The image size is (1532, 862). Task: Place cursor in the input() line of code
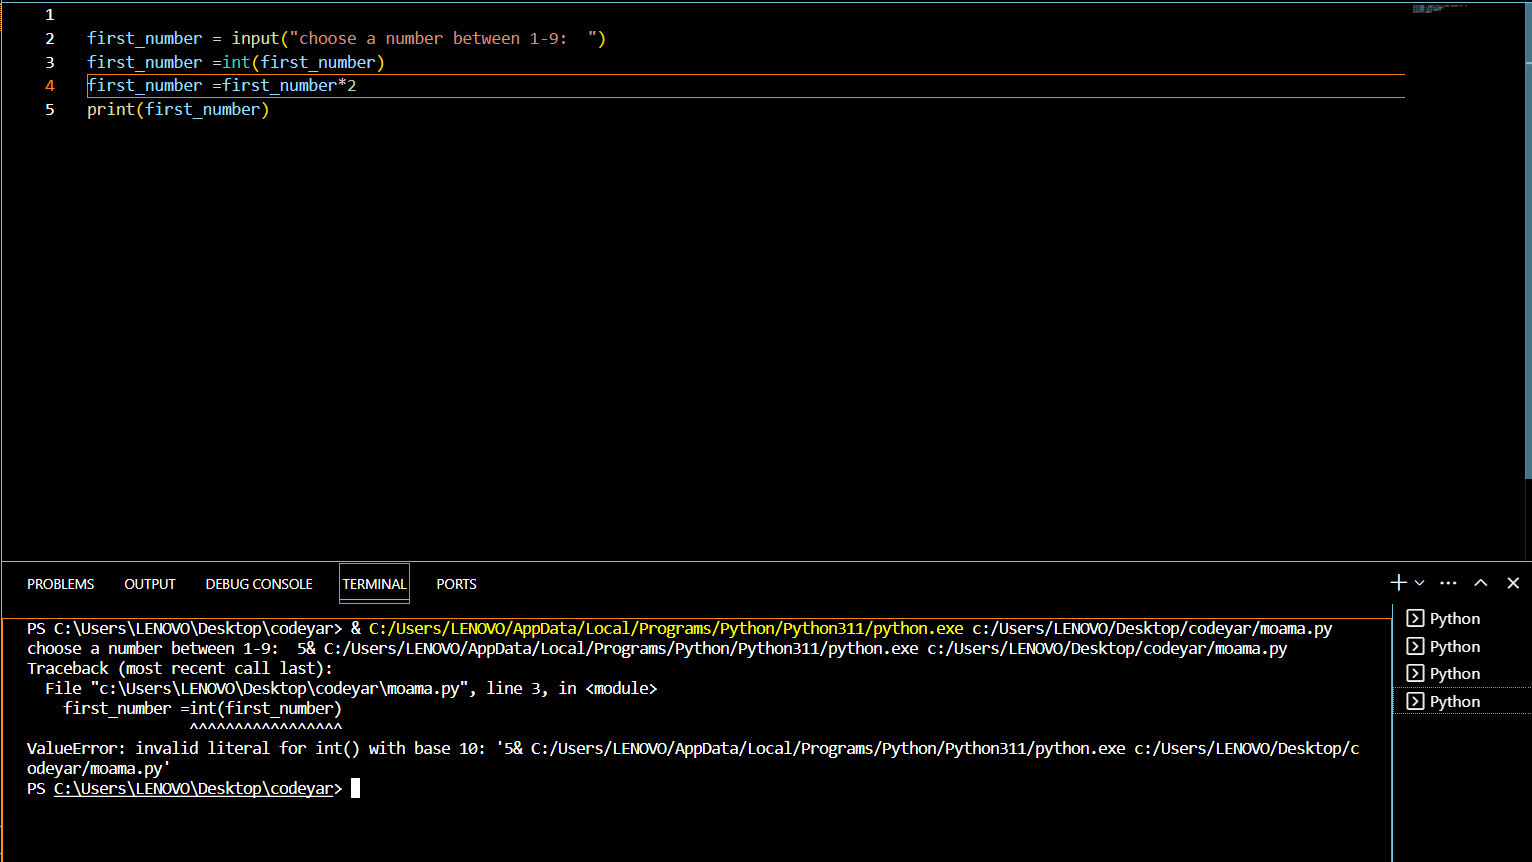[346, 38]
